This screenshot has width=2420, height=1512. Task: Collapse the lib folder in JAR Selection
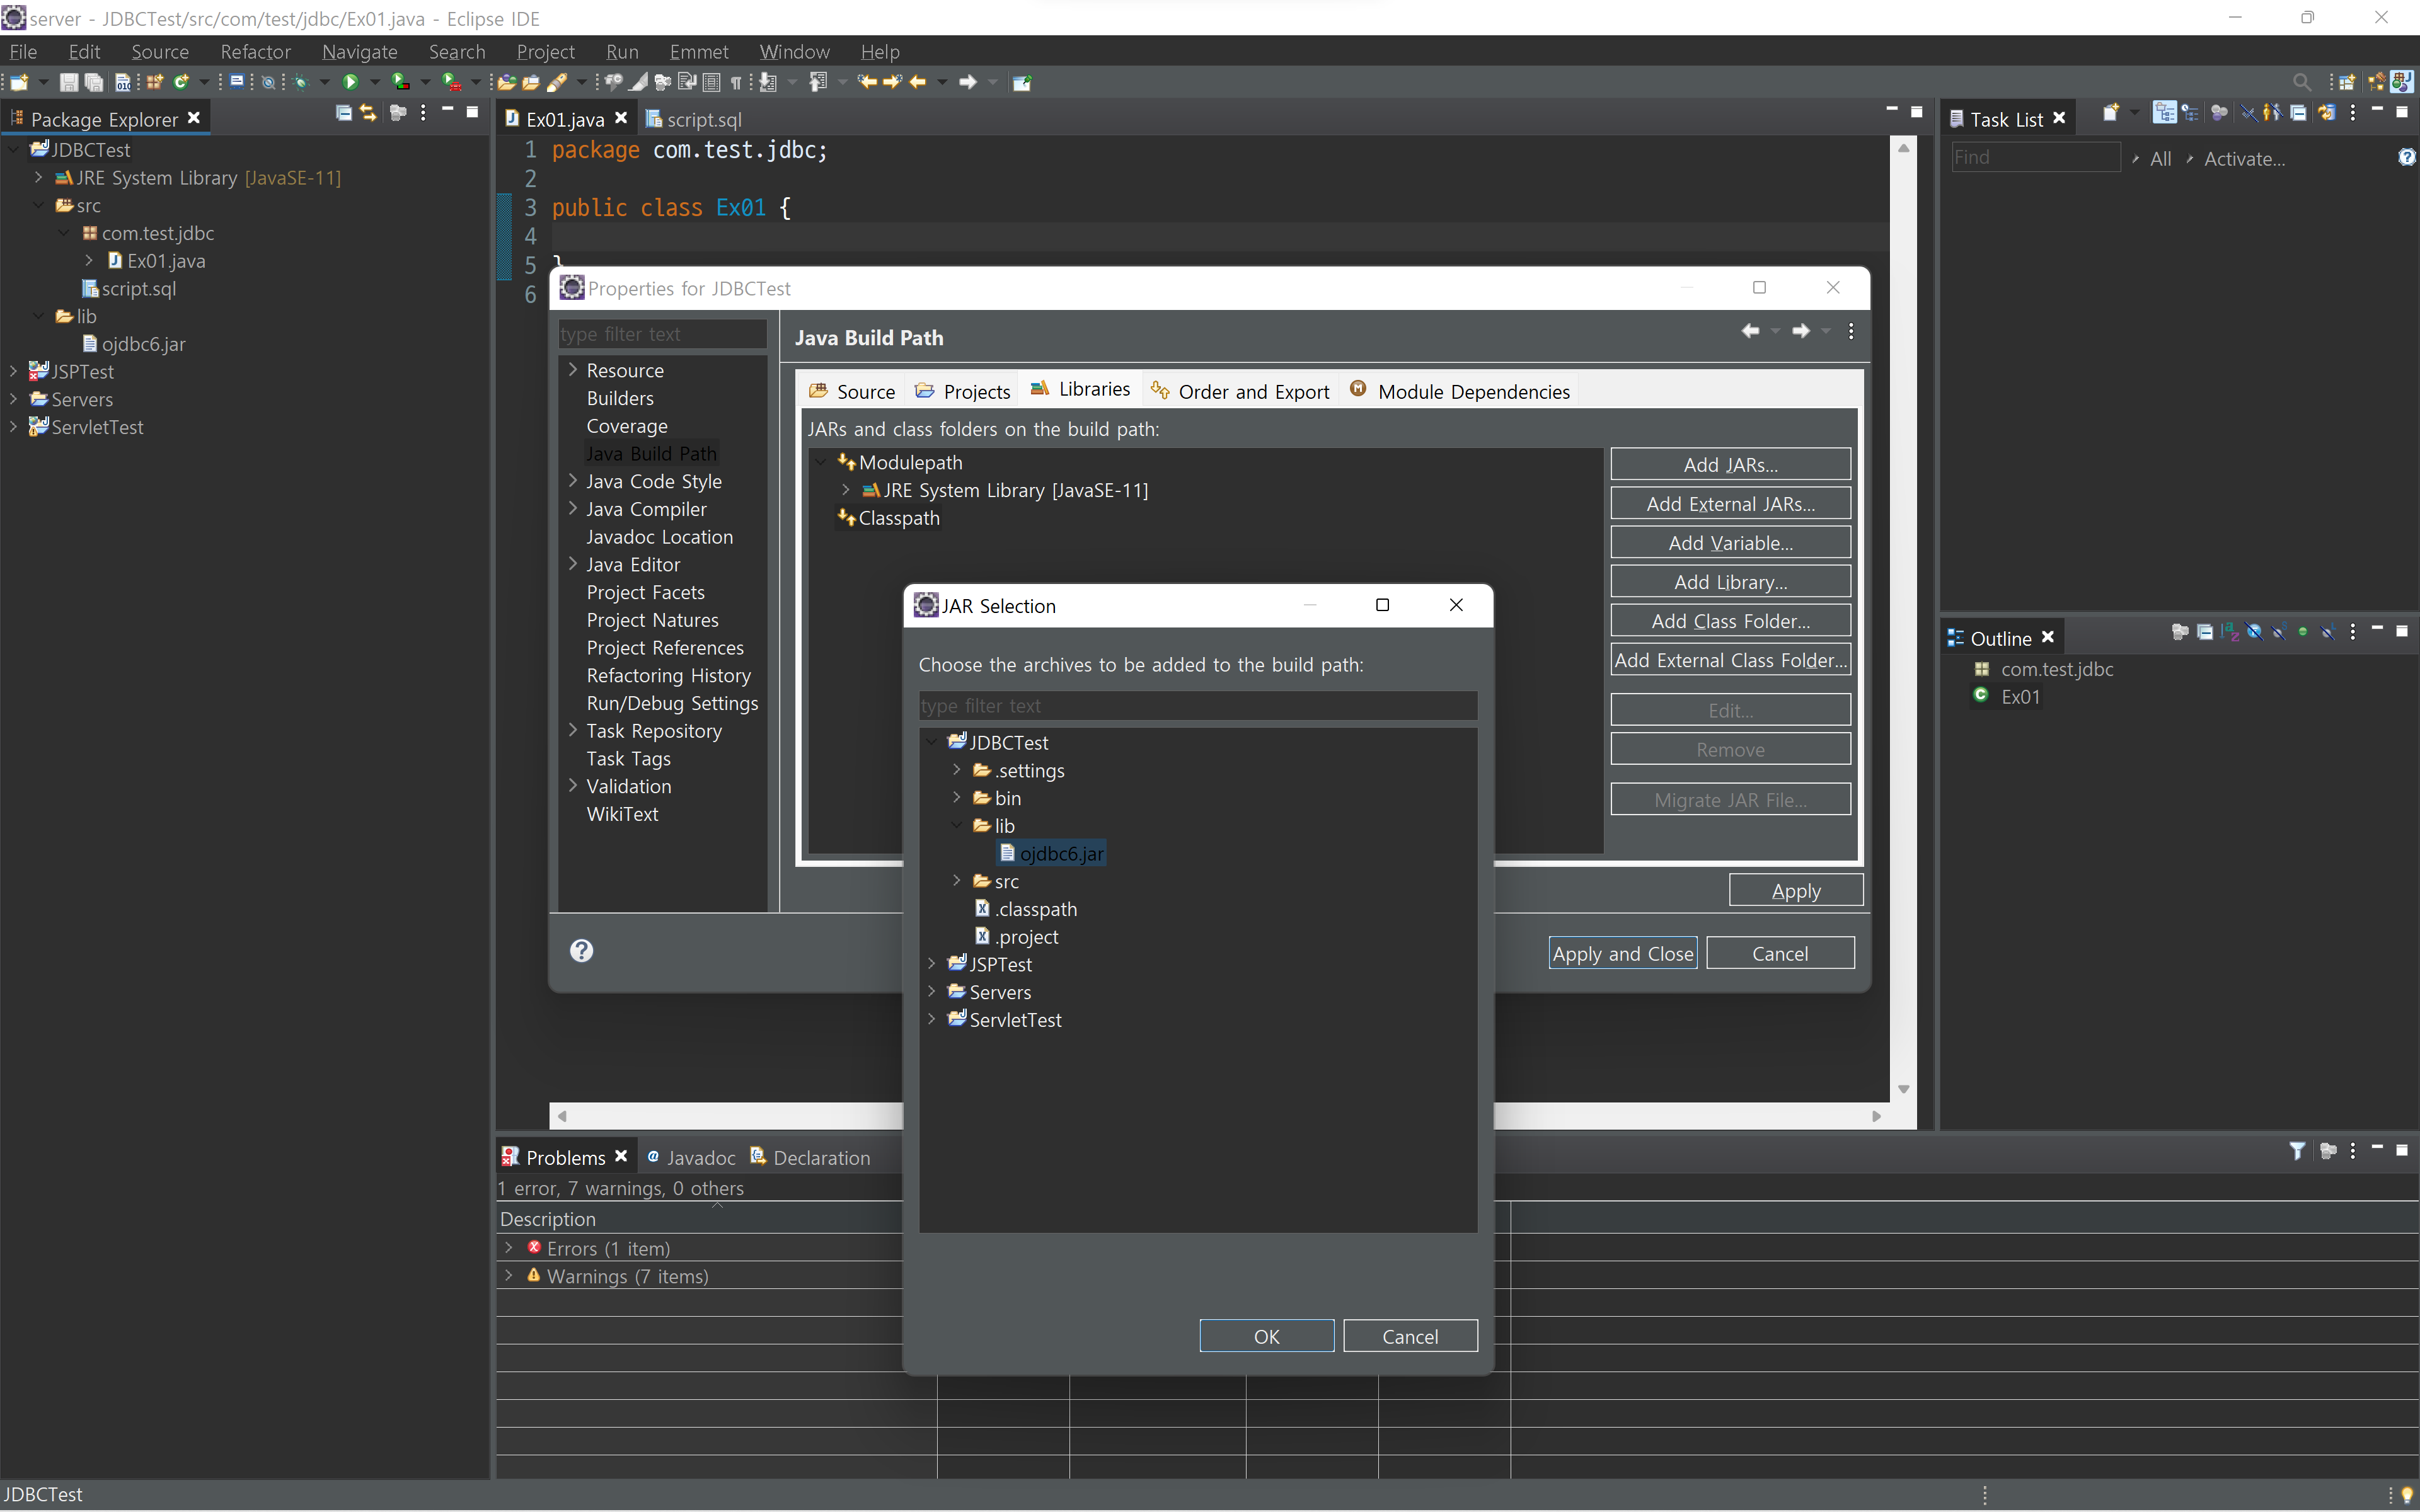tap(956, 825)
